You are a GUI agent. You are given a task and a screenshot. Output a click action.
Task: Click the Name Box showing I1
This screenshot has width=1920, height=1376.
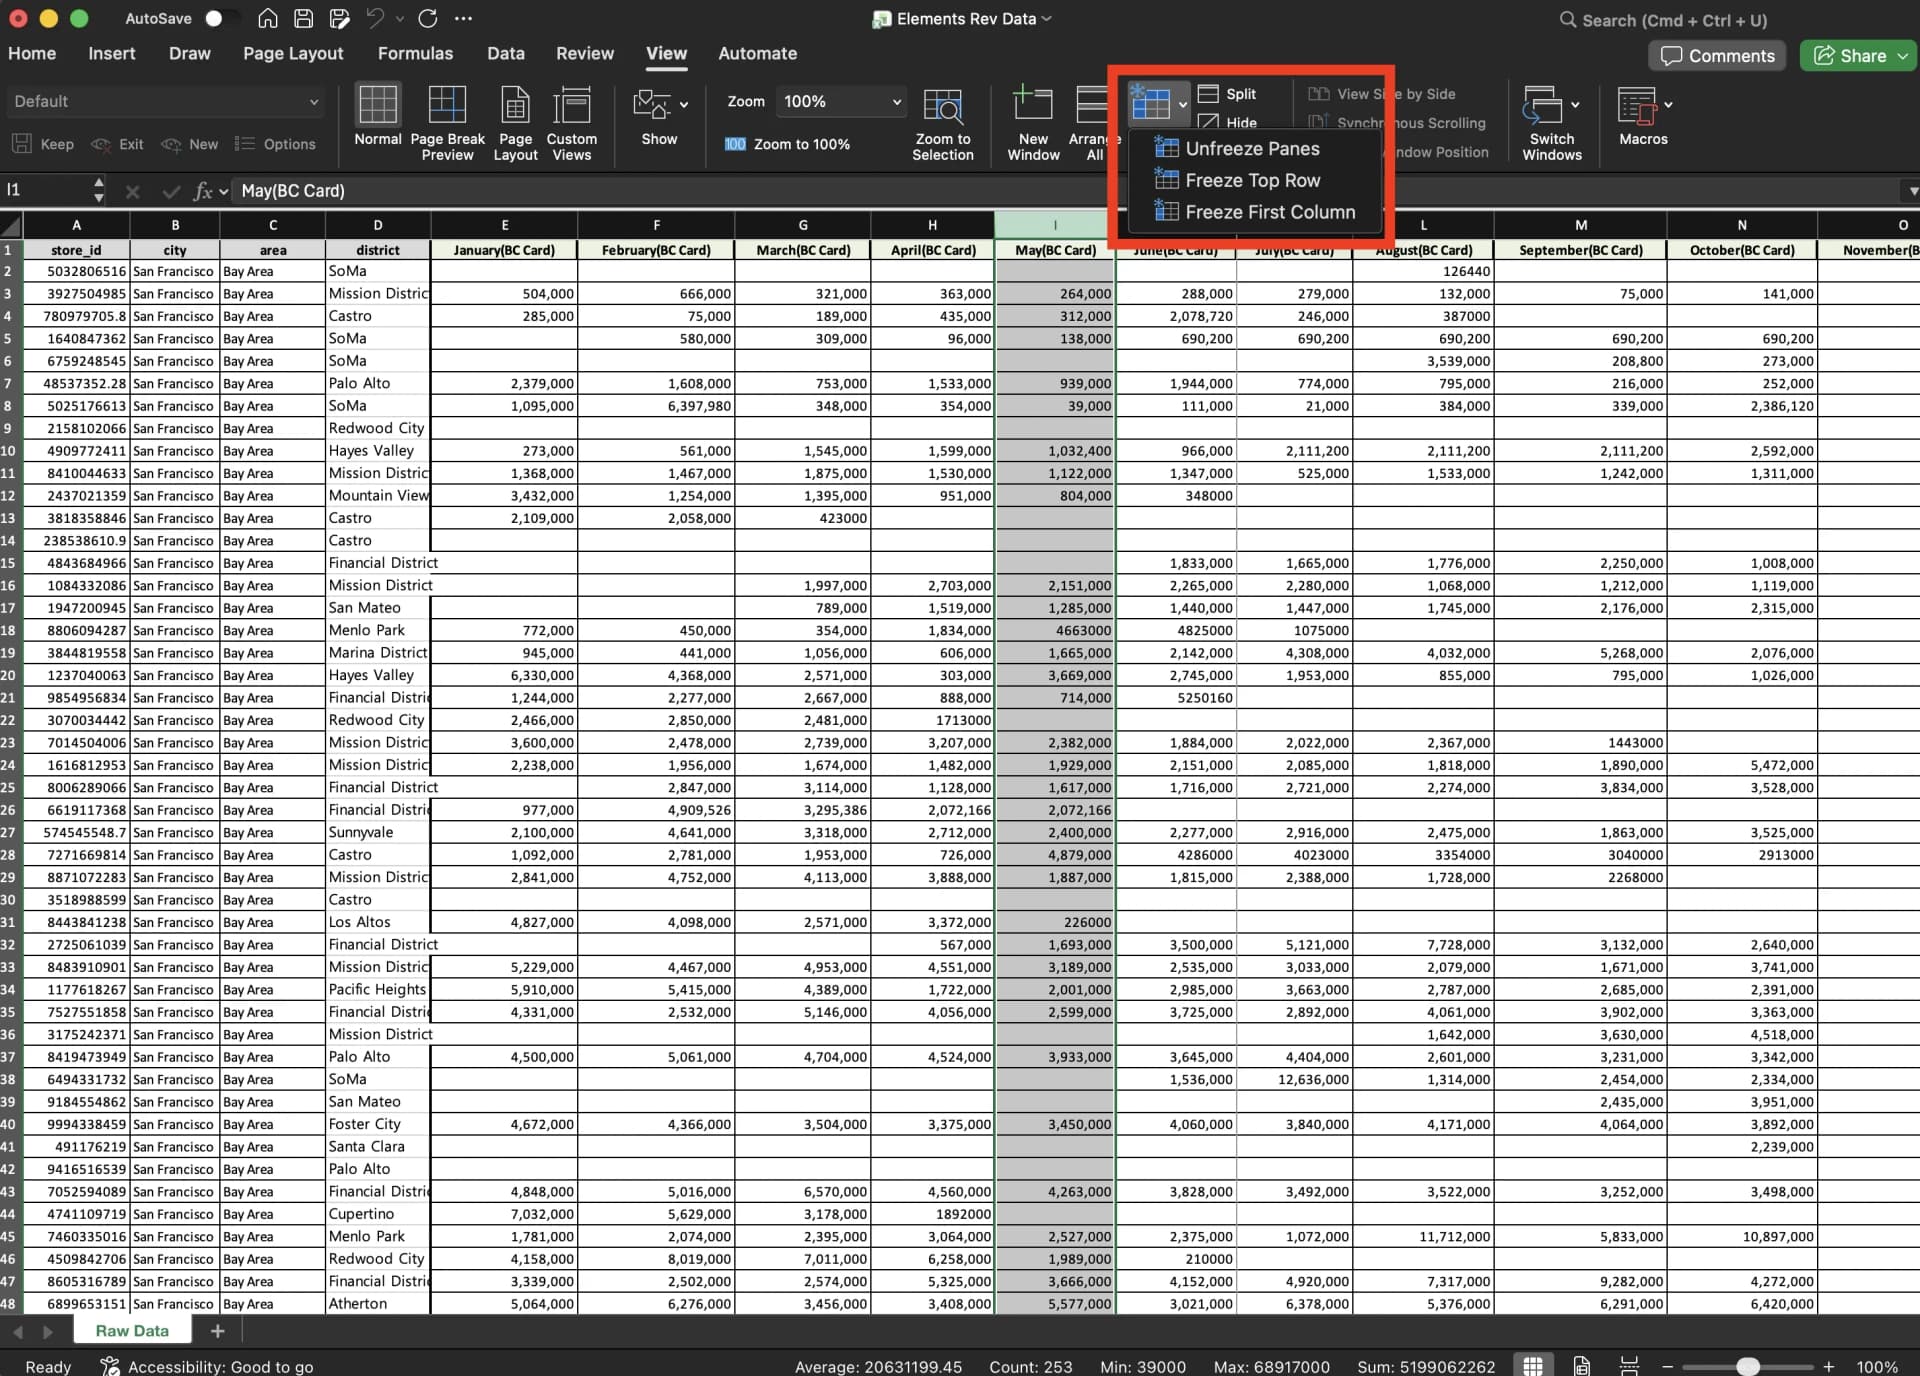coord(45,190)
